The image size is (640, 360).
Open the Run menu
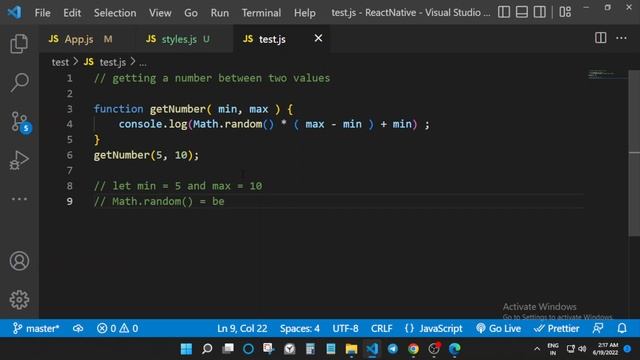tap(220, 13)
